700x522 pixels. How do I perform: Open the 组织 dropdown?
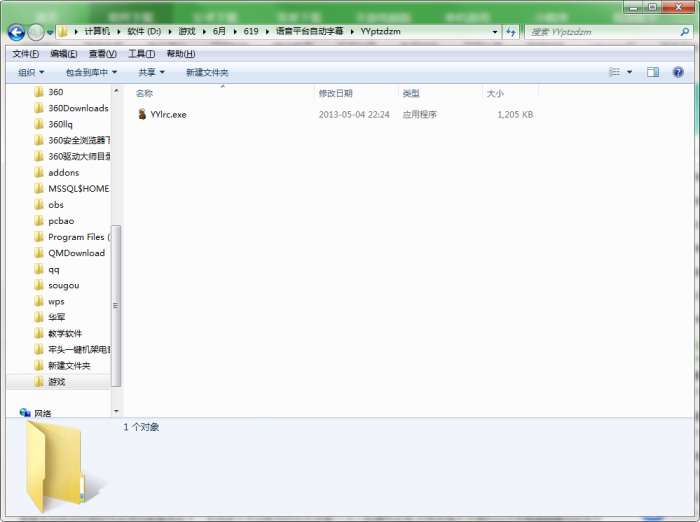[31, 72]
